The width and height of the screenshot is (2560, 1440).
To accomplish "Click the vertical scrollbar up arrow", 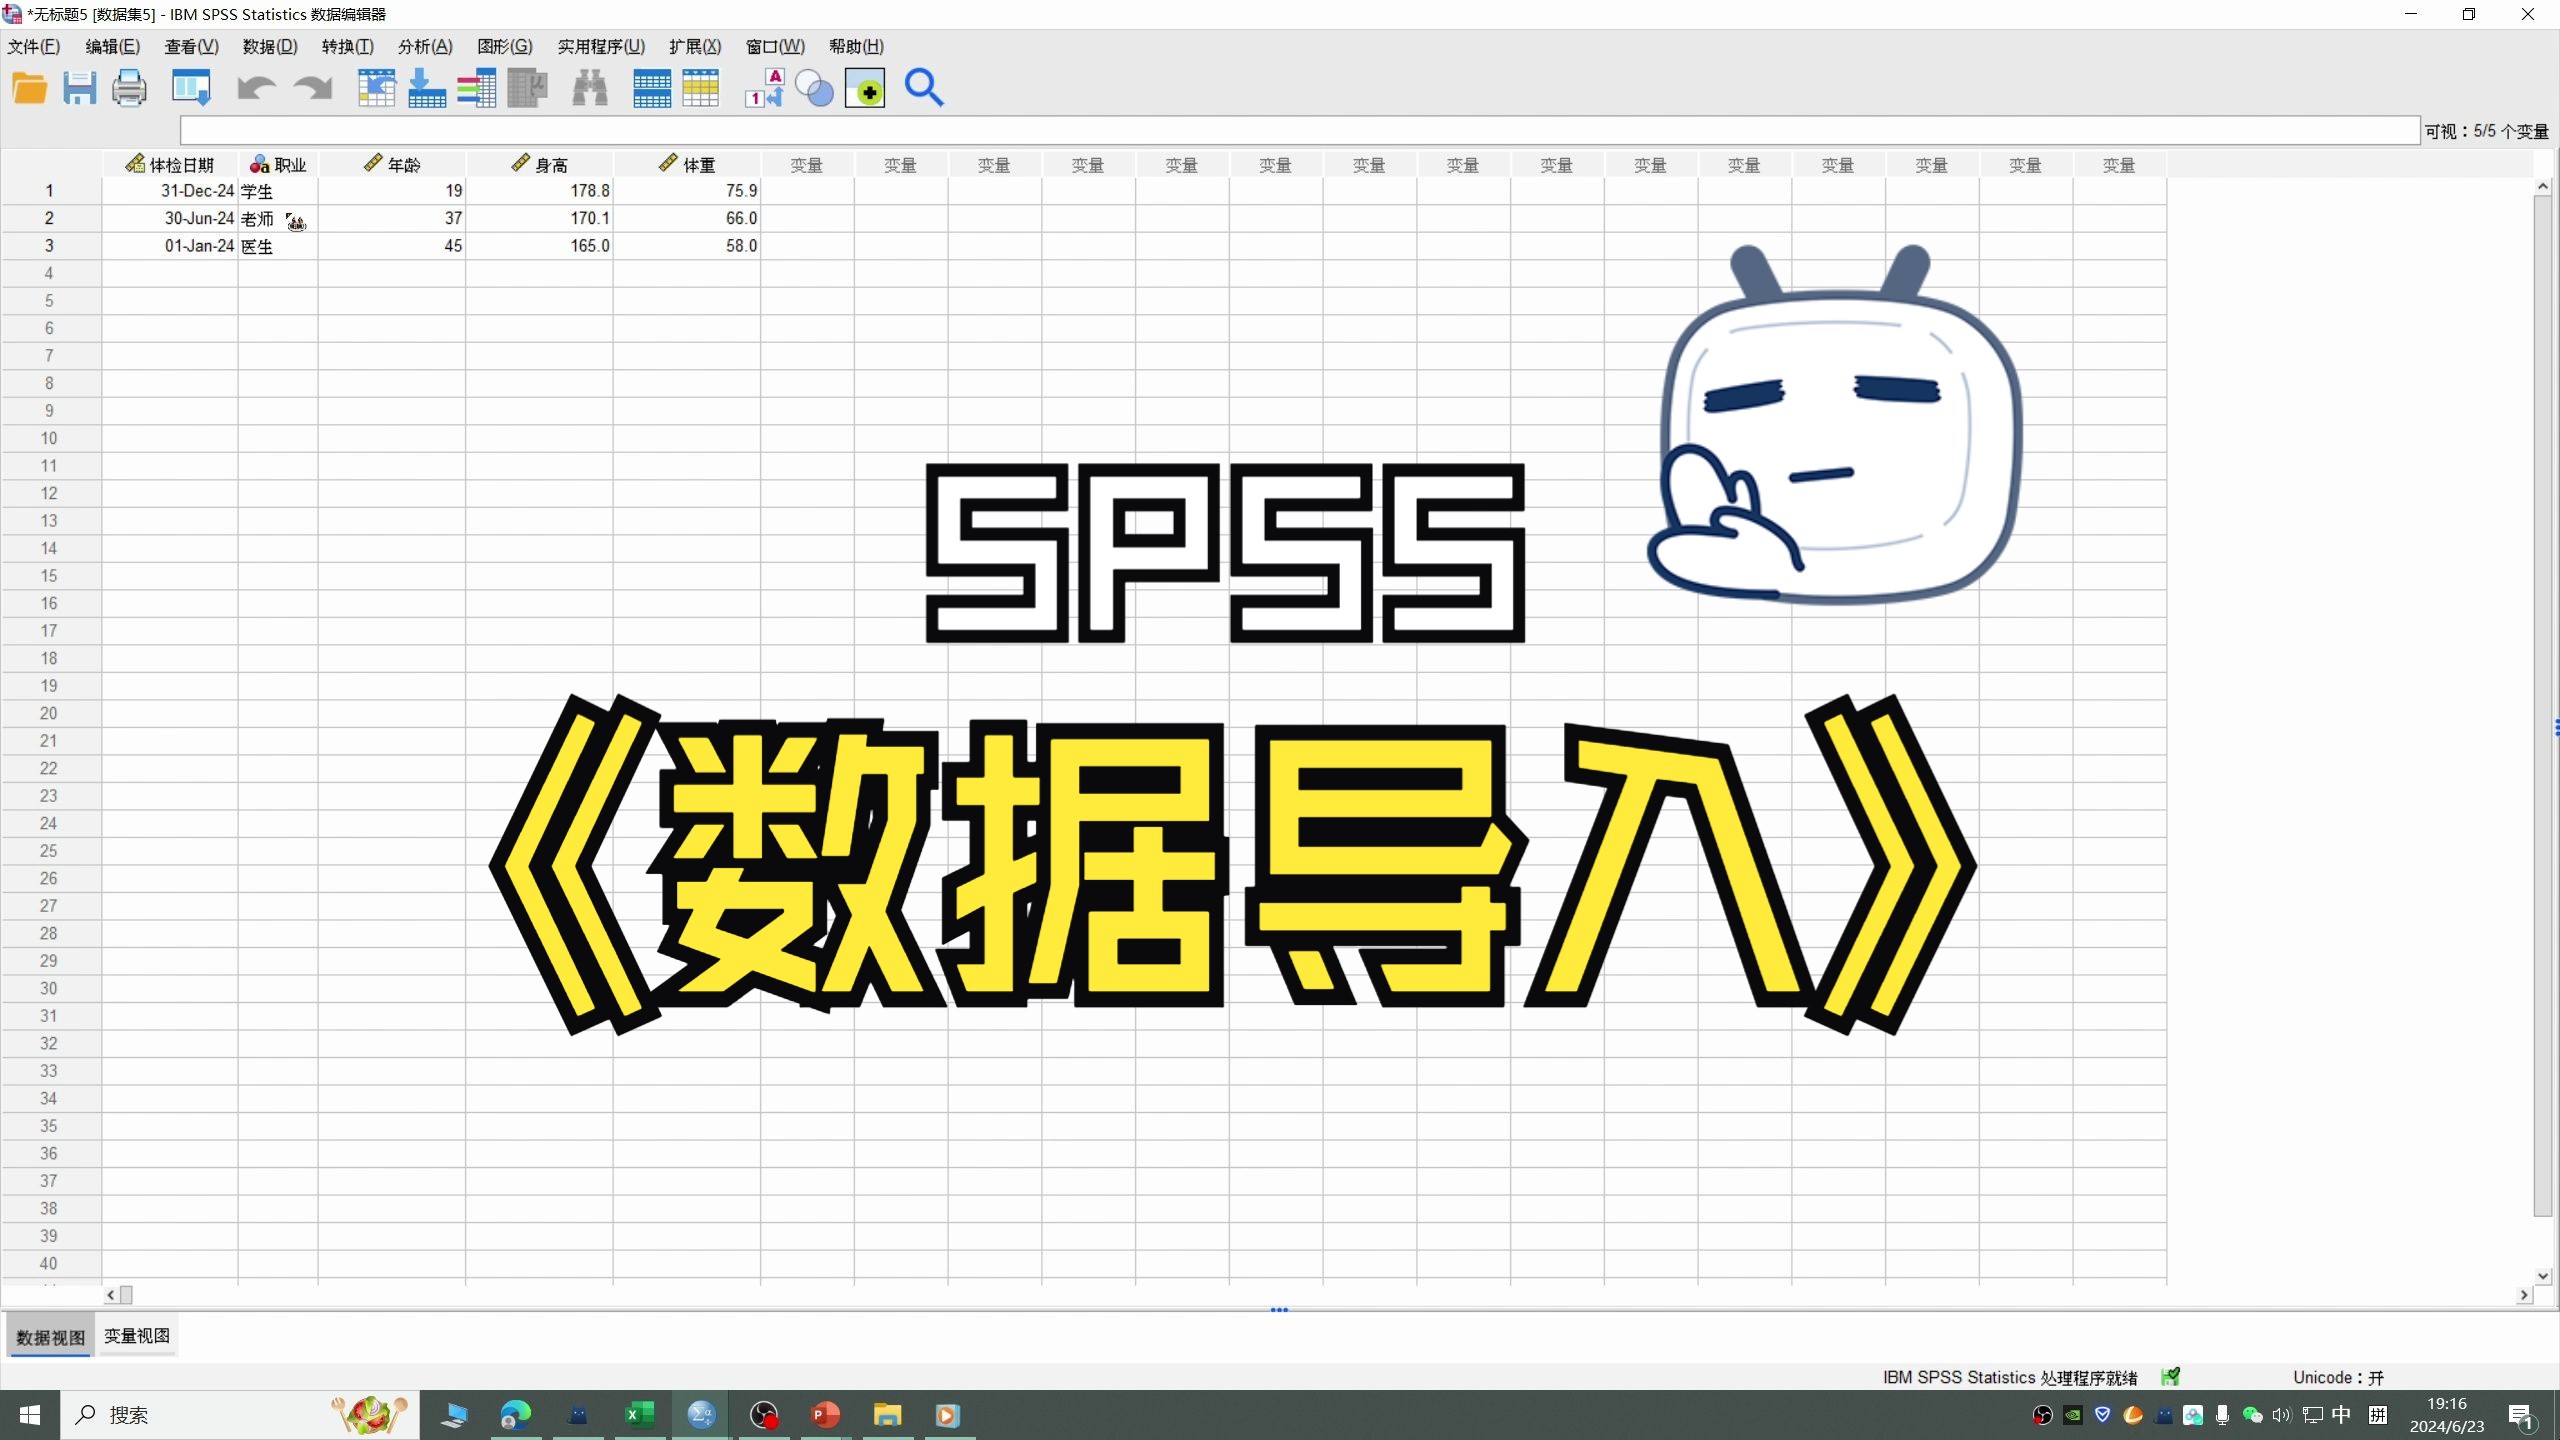I will pos(2543,187).
